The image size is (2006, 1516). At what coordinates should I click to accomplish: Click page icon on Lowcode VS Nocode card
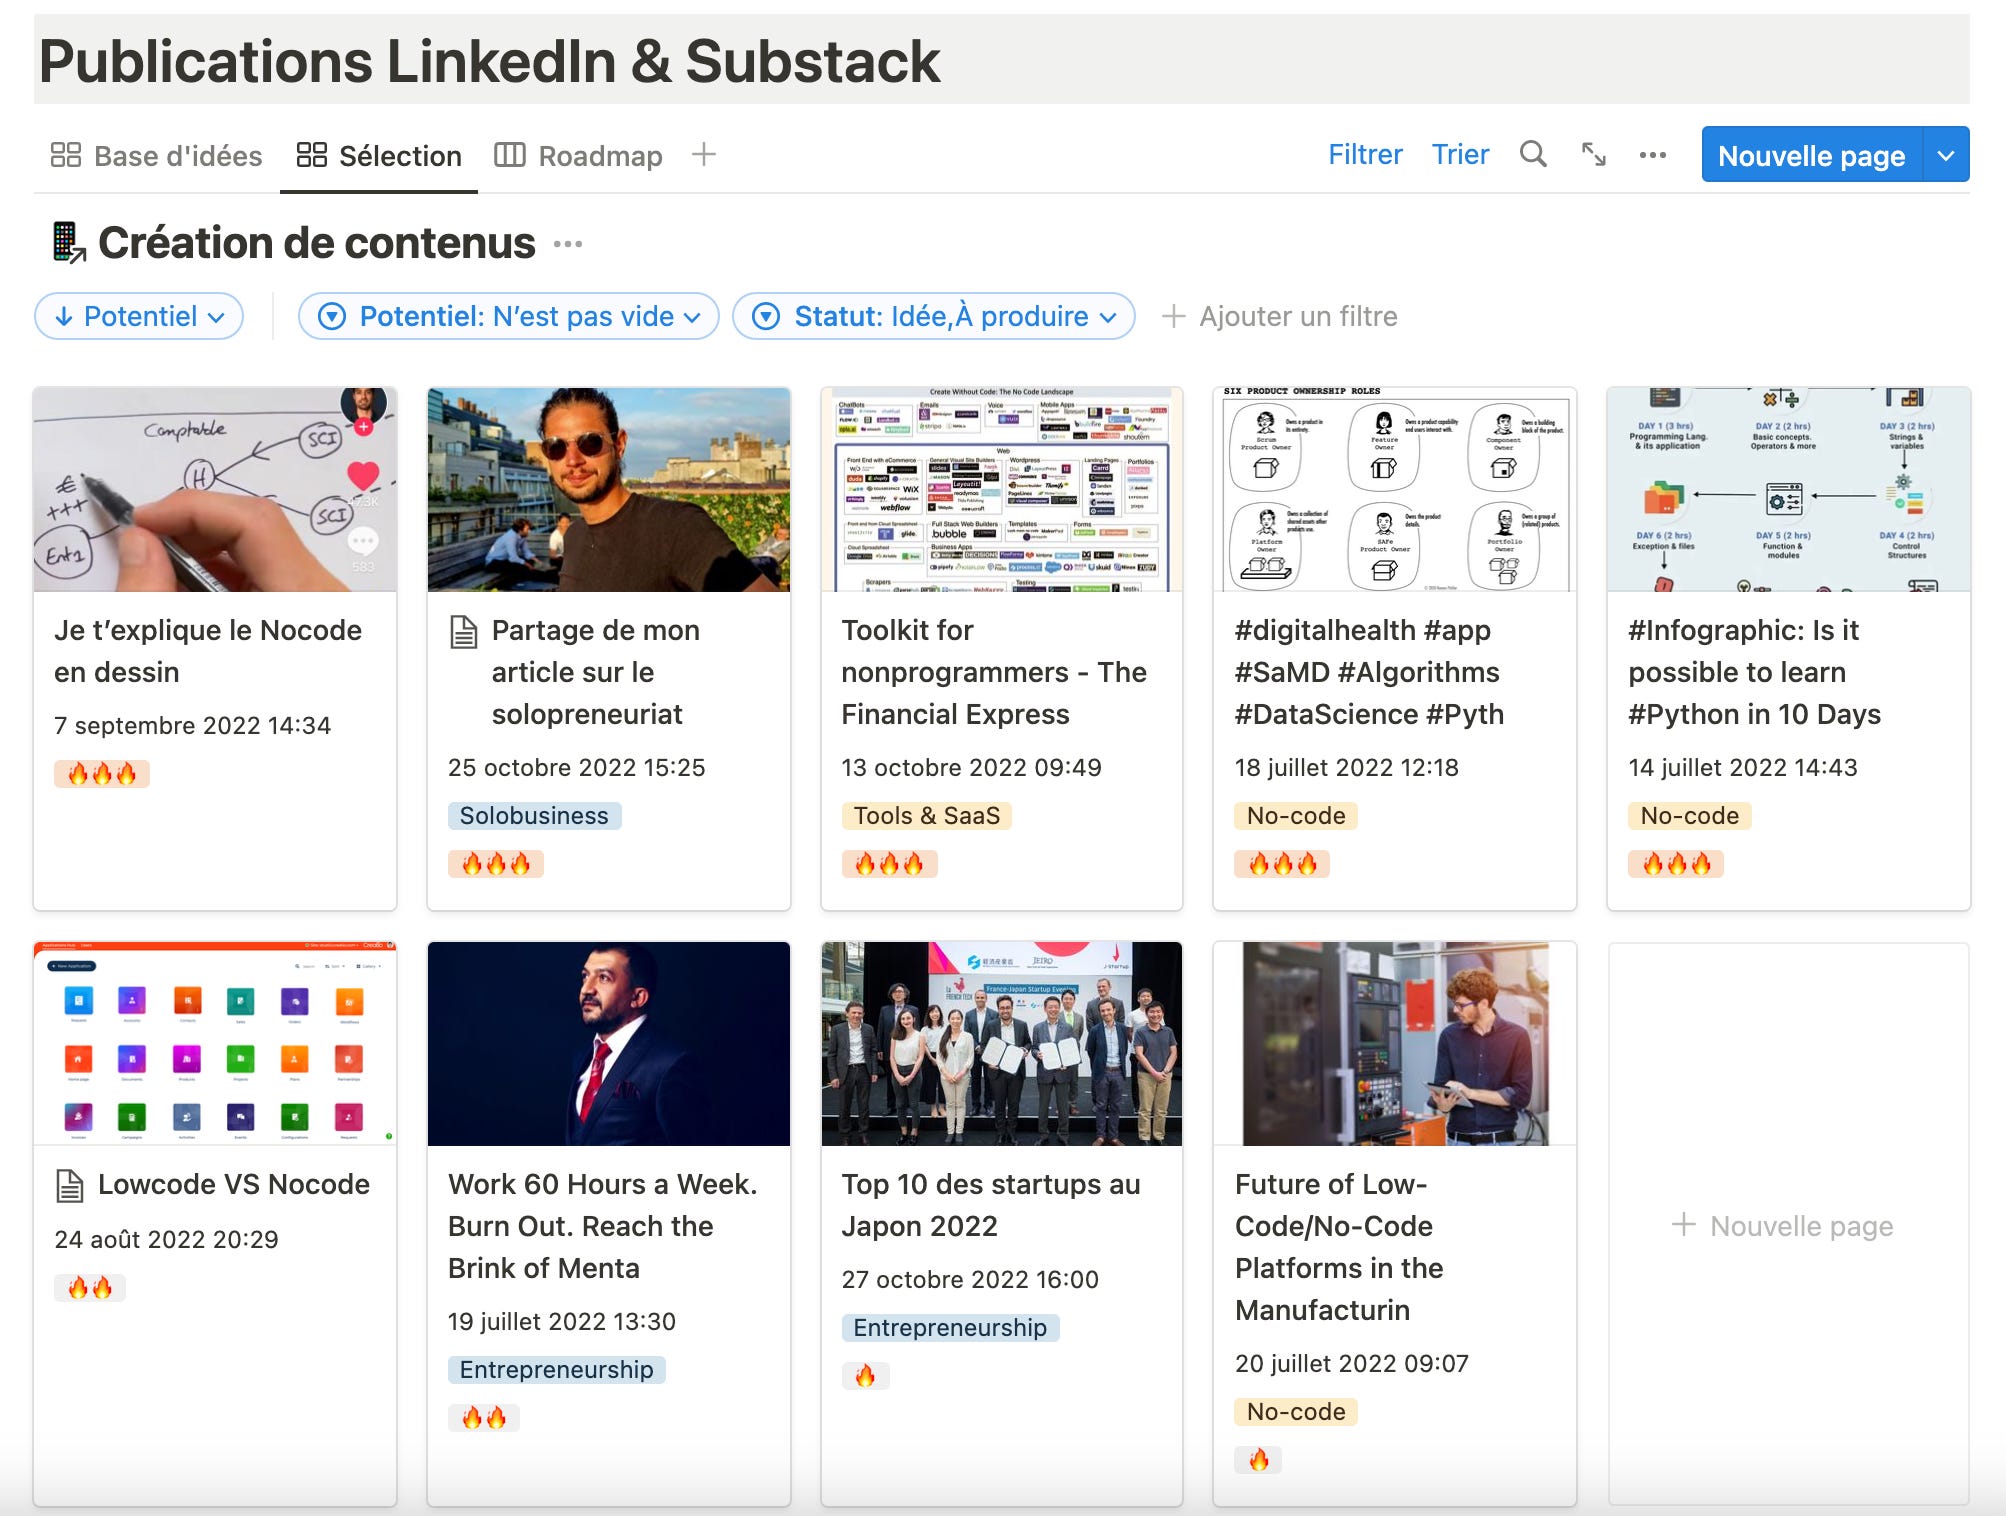coord(69,1185)
